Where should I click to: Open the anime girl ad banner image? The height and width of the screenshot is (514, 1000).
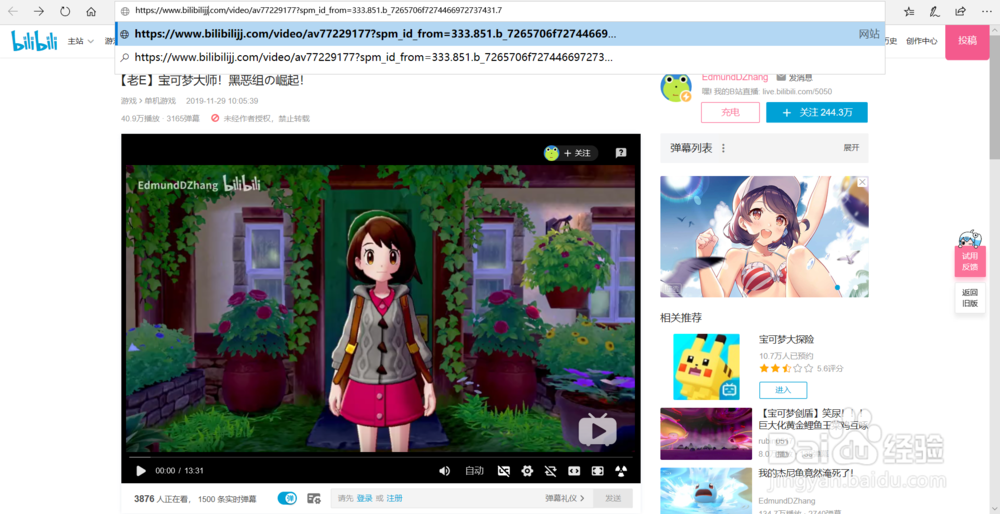point(764,237)
